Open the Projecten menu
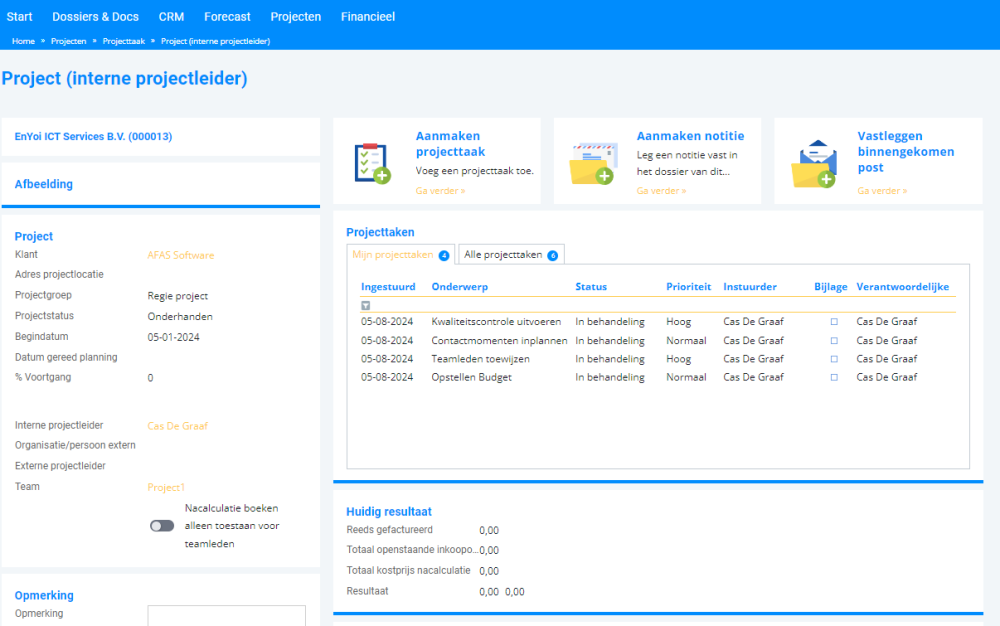 point(296,17)
